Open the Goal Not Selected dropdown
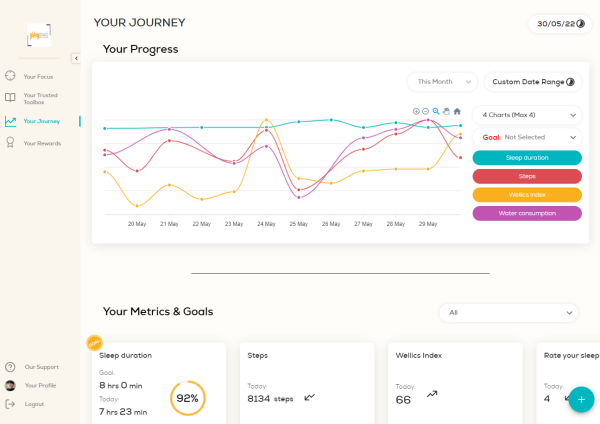600x424 pixels. click(x=525, y=137)
